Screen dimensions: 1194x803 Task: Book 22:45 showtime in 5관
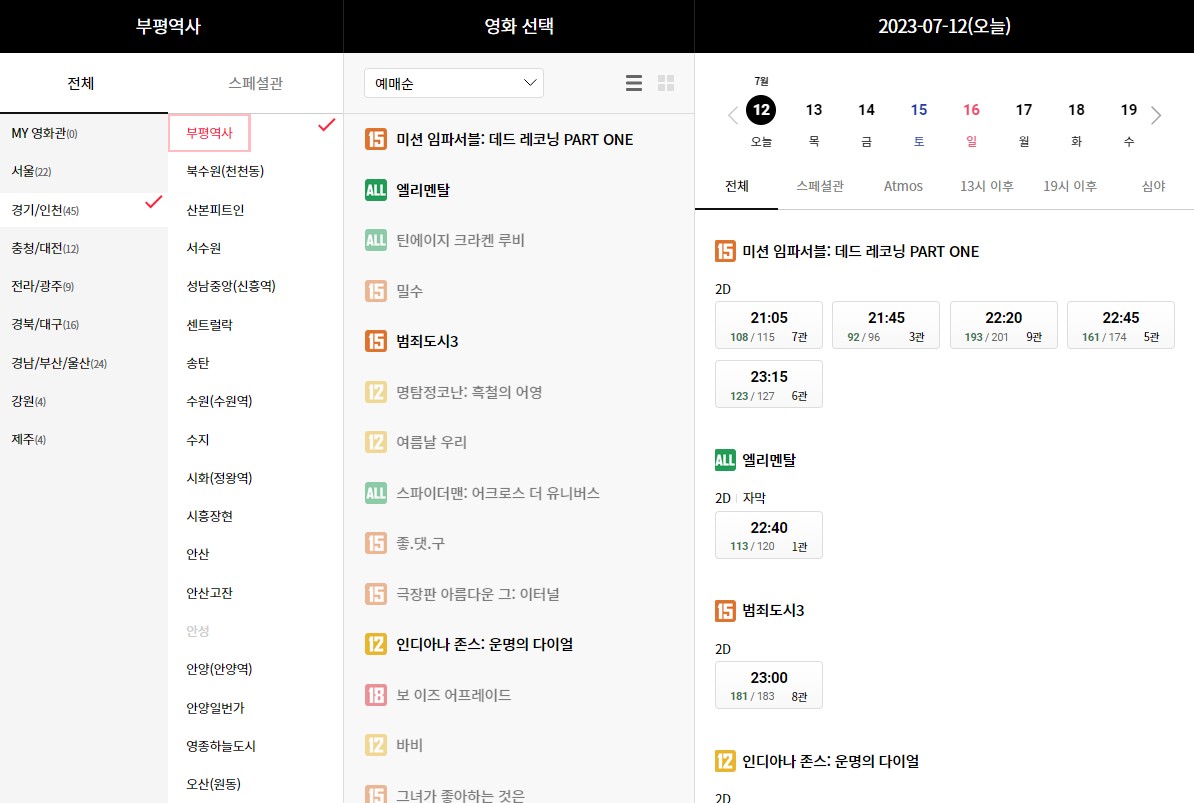(x=1121, y=325)
